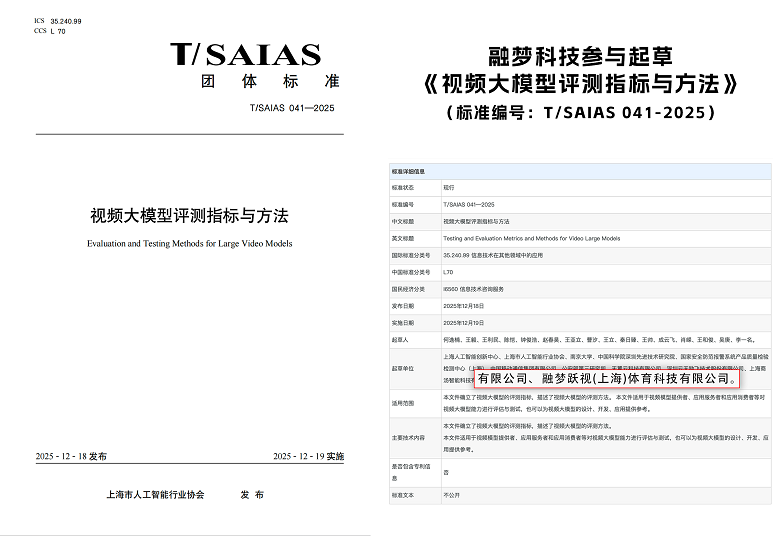Click the '团体标准' text under the logo

pos(270,81)
